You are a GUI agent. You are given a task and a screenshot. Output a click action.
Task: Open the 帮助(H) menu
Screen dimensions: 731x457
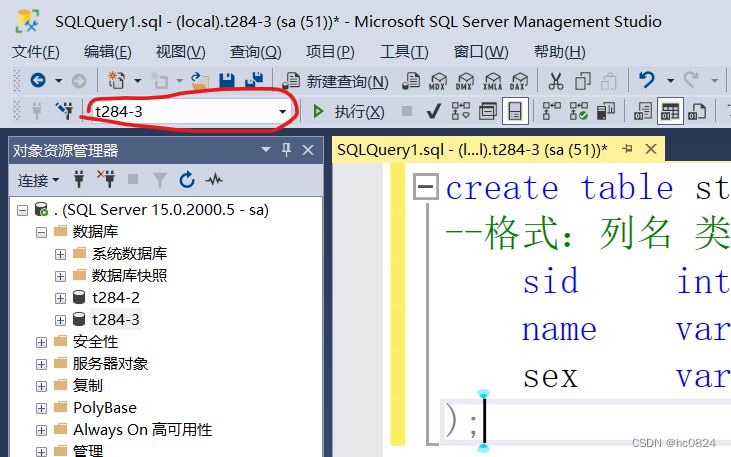click(559, 52)
